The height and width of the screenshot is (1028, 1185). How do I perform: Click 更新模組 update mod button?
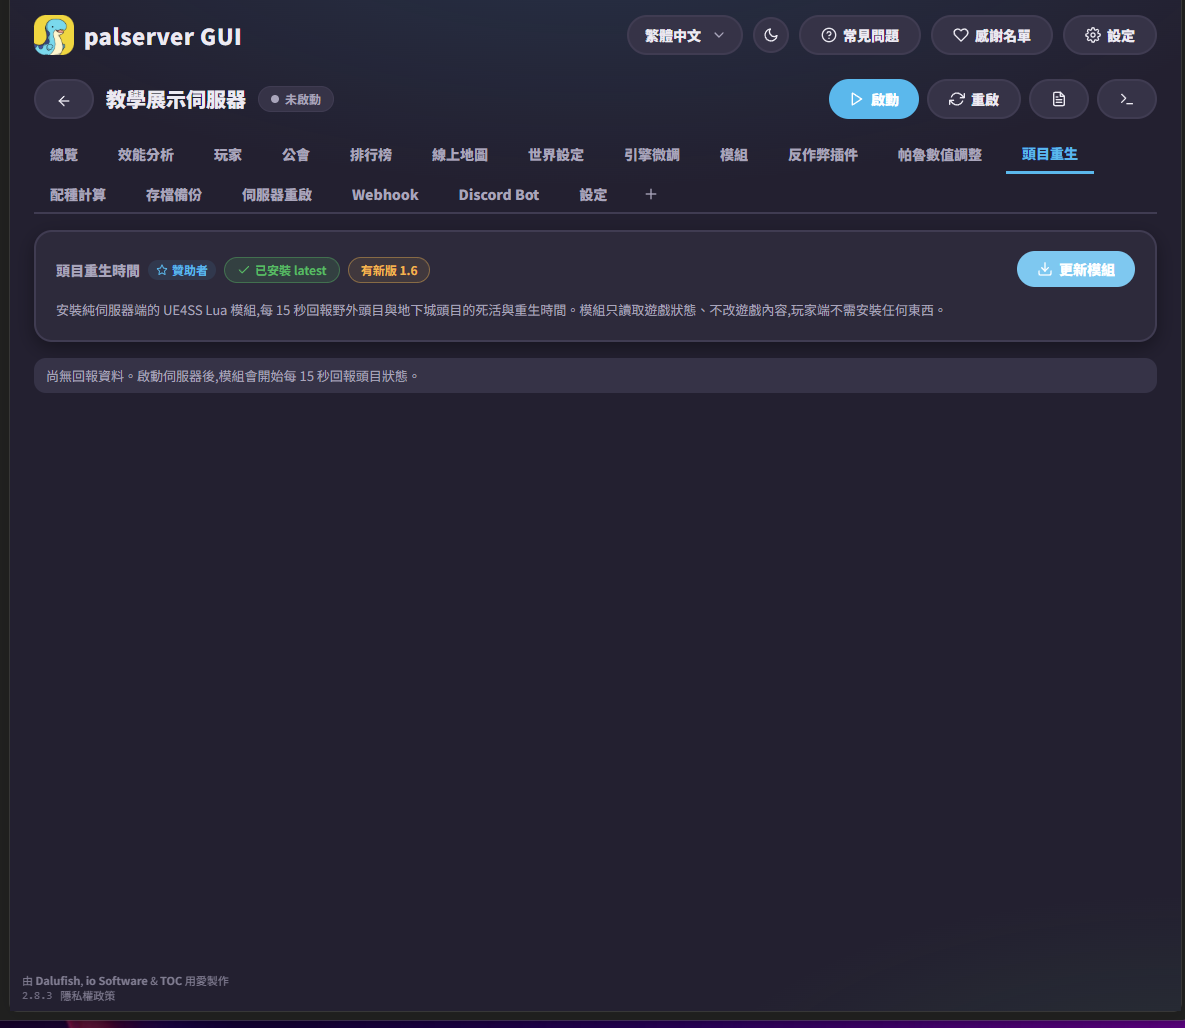[x=1075, y=270]
